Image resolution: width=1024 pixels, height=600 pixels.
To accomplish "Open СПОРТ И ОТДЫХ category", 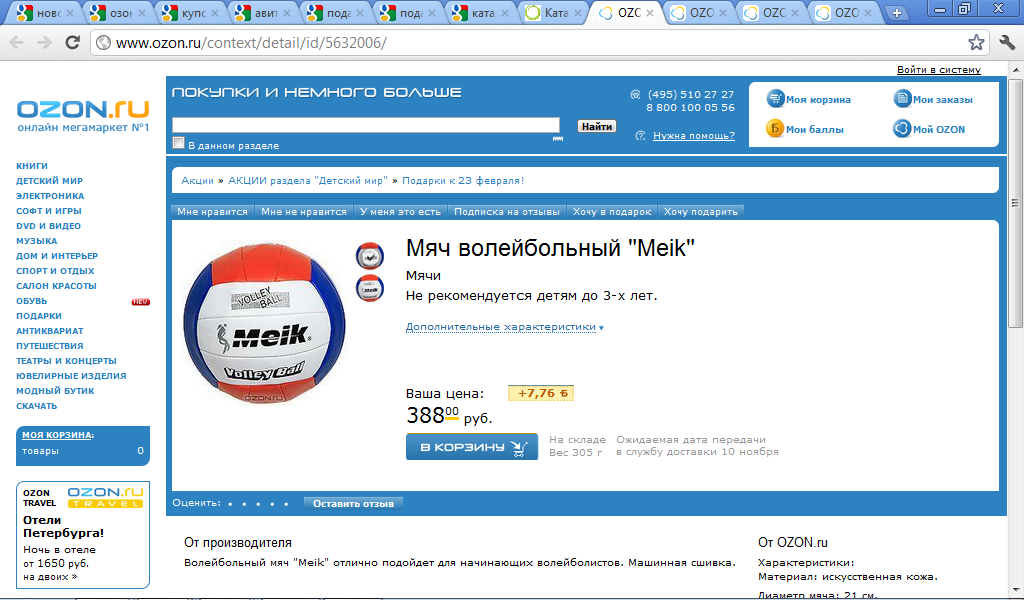I will coord(55,271).
